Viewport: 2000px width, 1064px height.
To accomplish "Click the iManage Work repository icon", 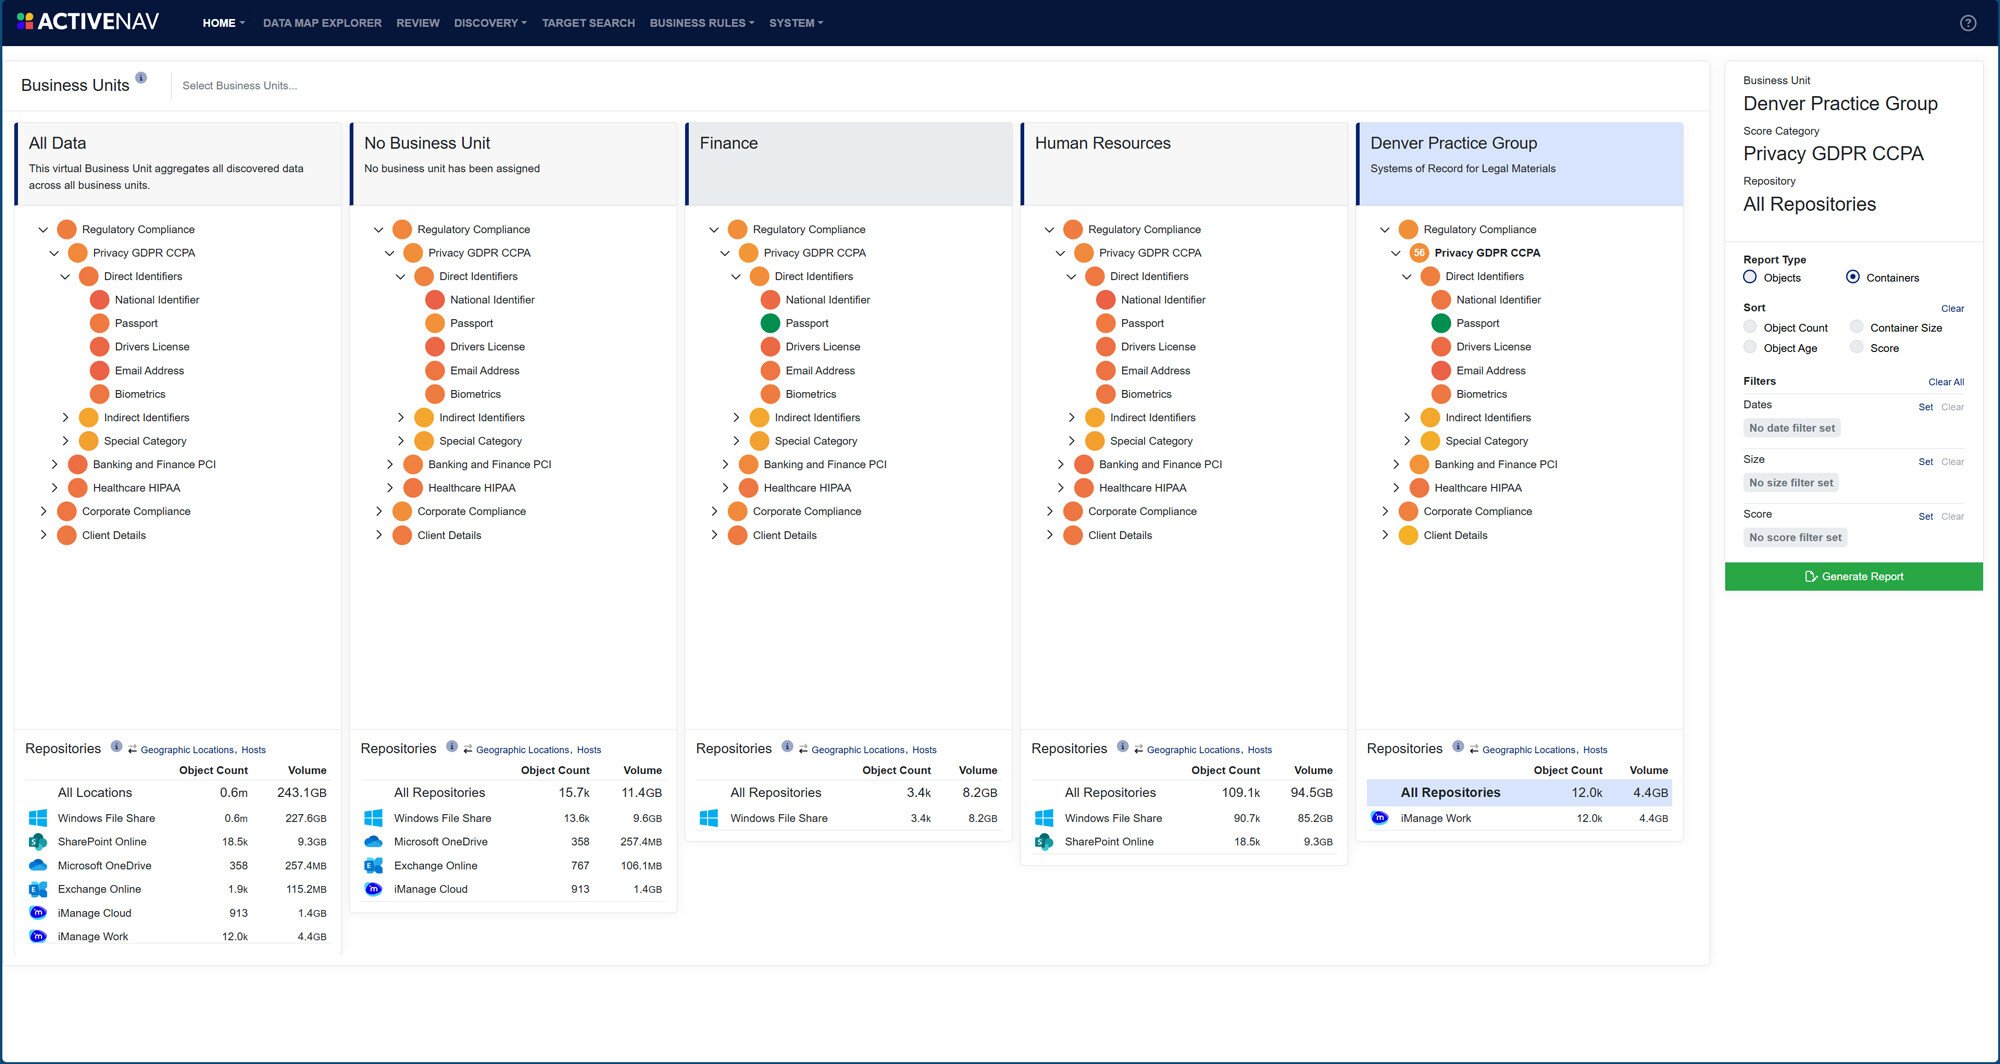I will click(x=1380, y=818).
